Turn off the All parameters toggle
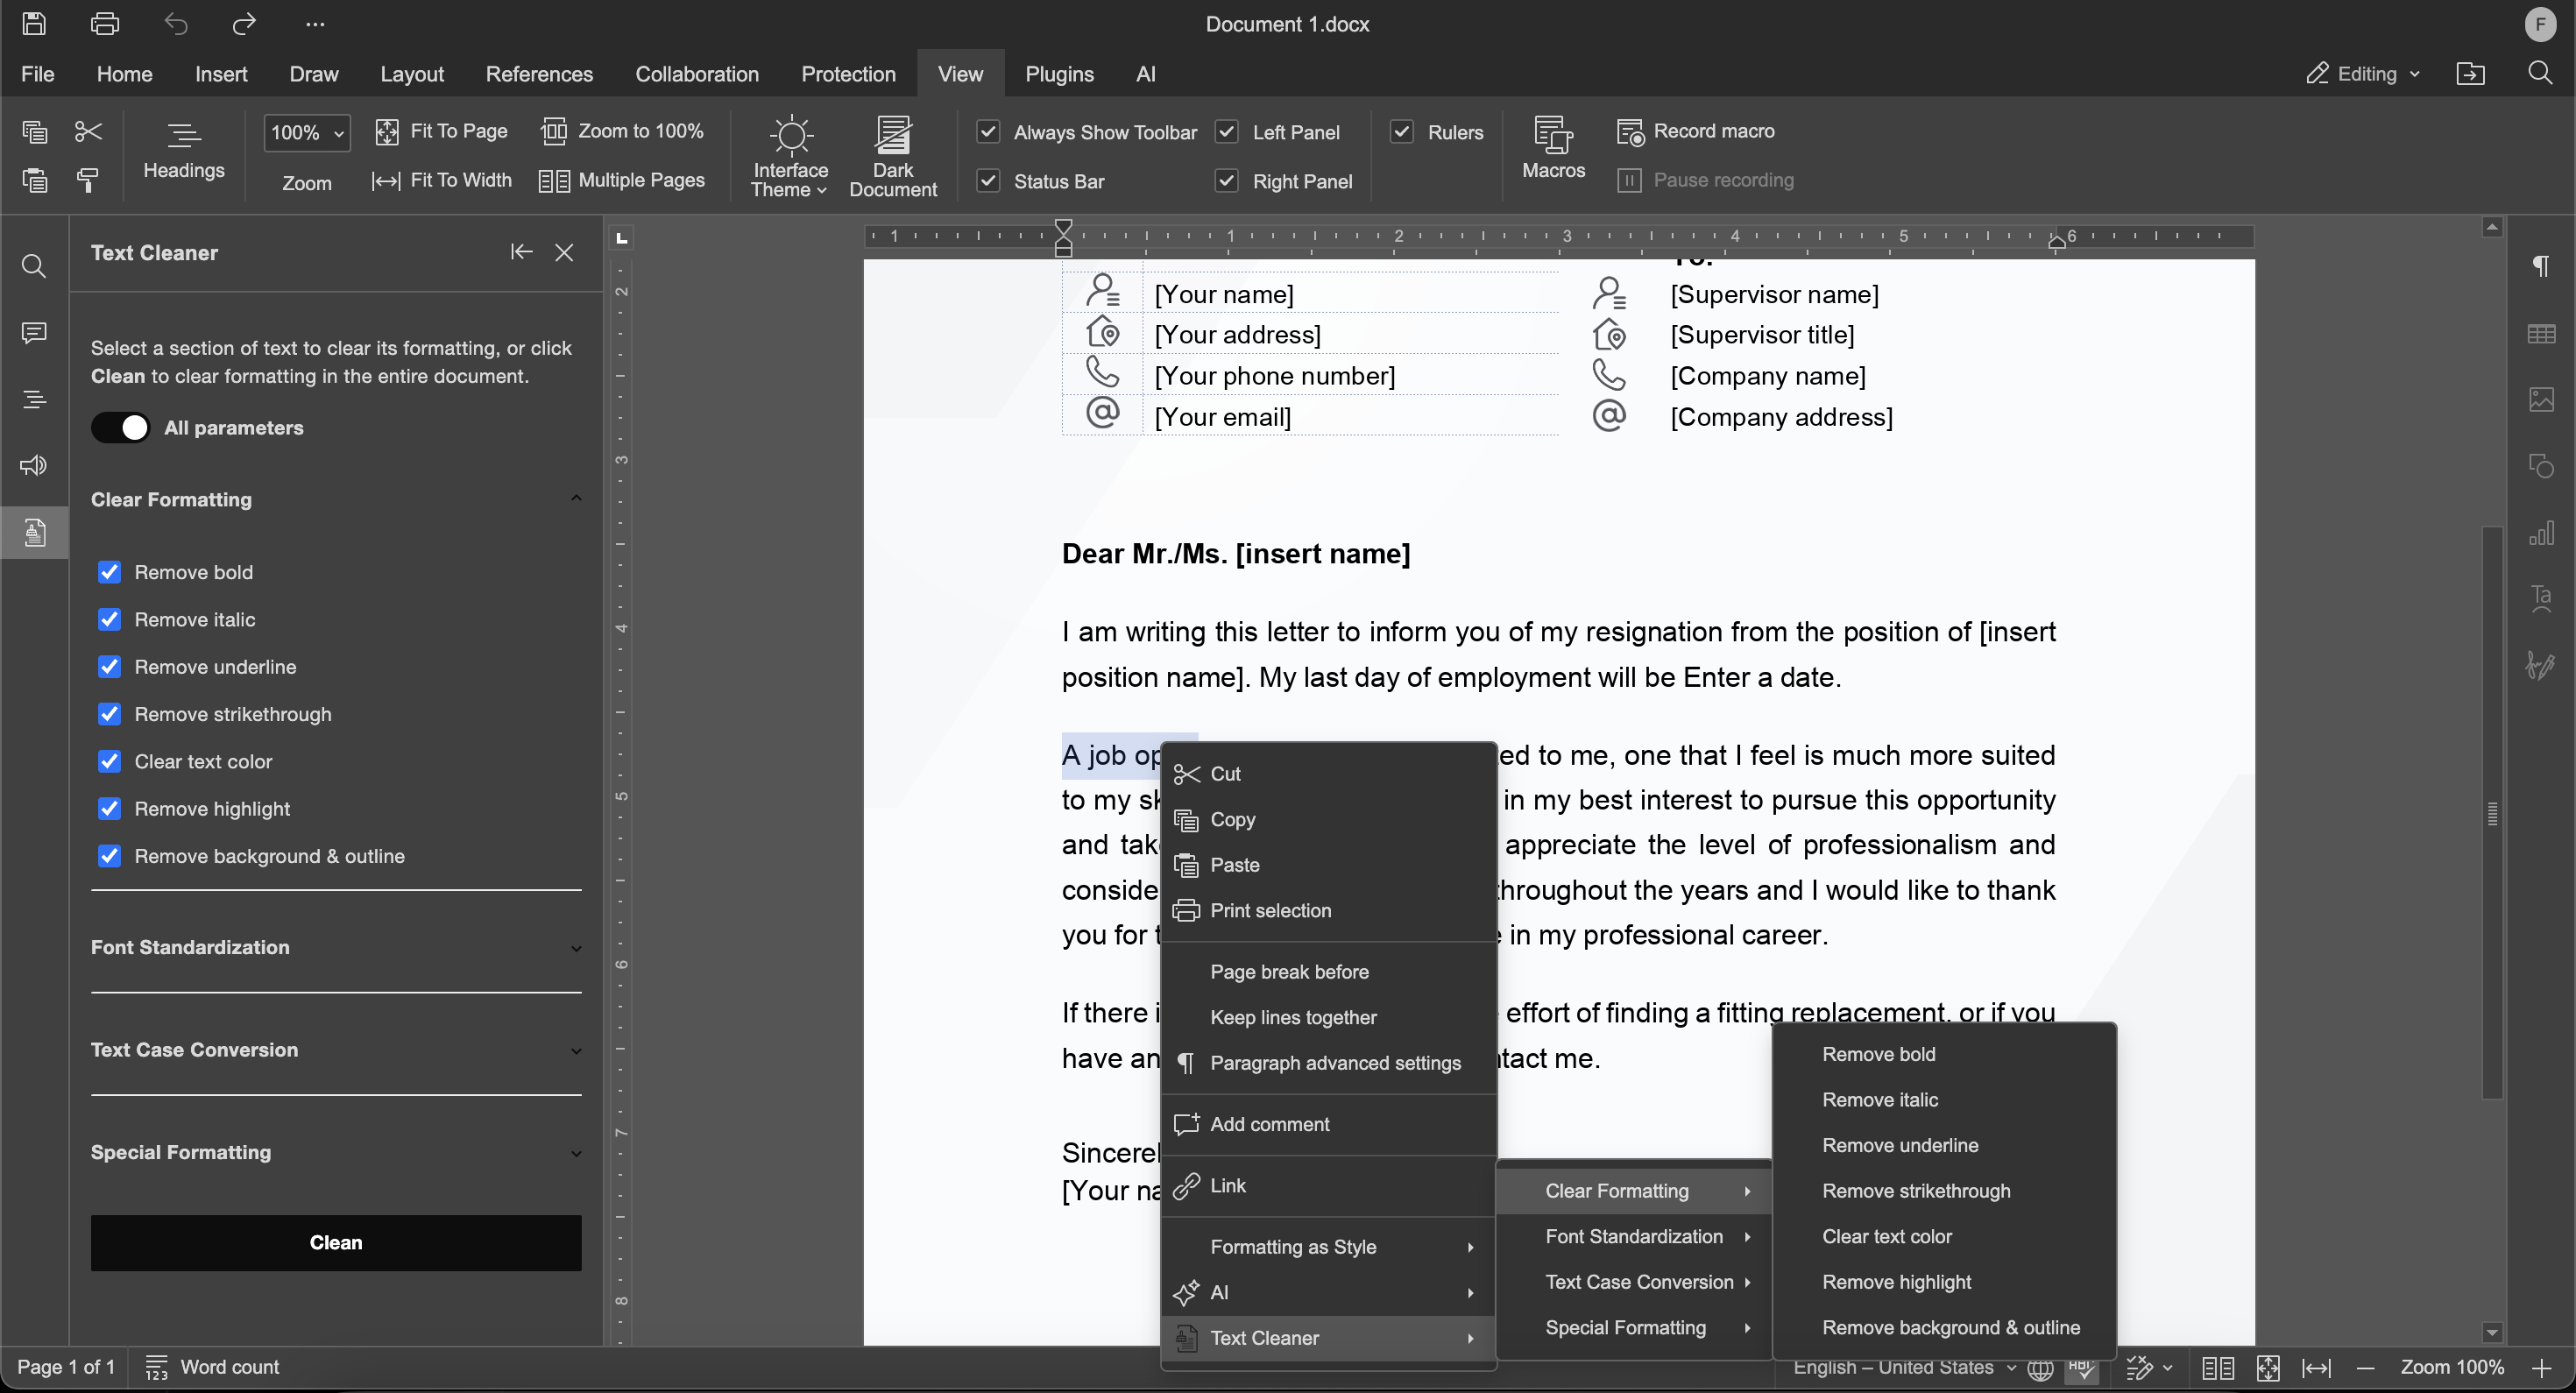Screen dimensions: 2576x1393 pyautogui.click(x=120, y=427)
